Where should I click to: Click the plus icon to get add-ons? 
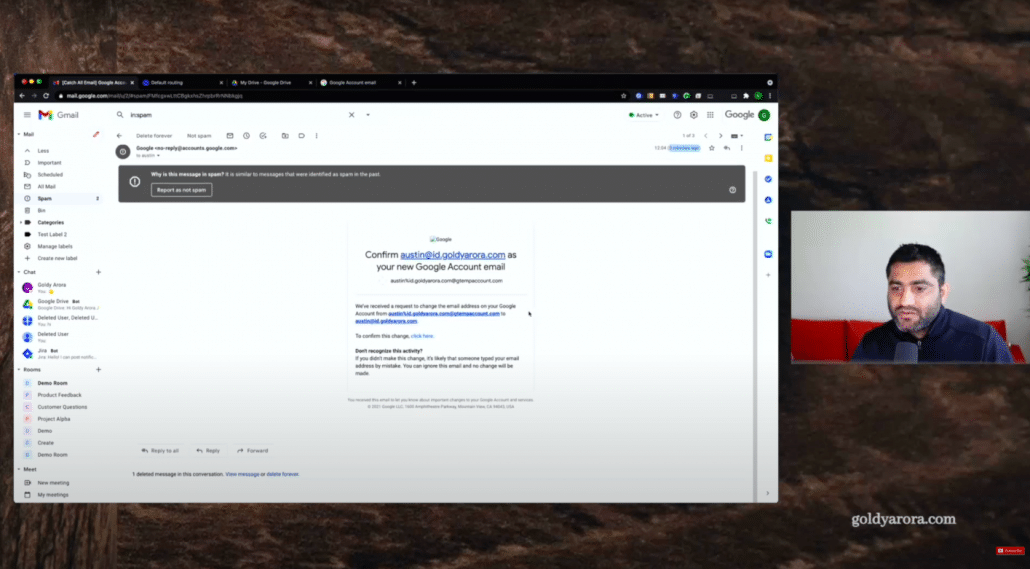(x=768, y=275)
